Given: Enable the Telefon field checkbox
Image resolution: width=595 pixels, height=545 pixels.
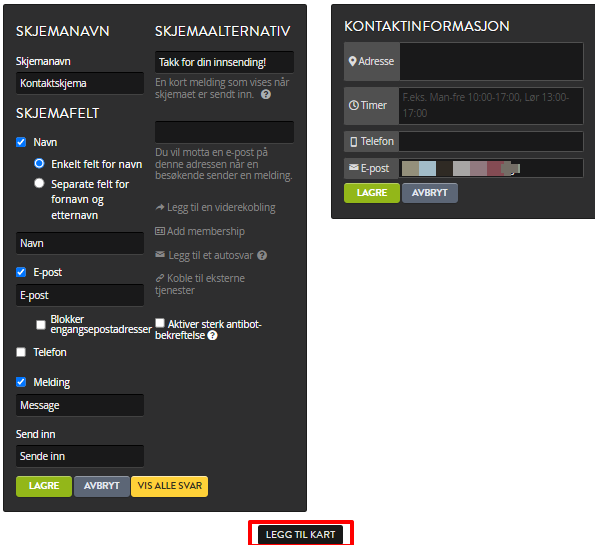Looking at the screenshot, I should click(x=21, y=352).
